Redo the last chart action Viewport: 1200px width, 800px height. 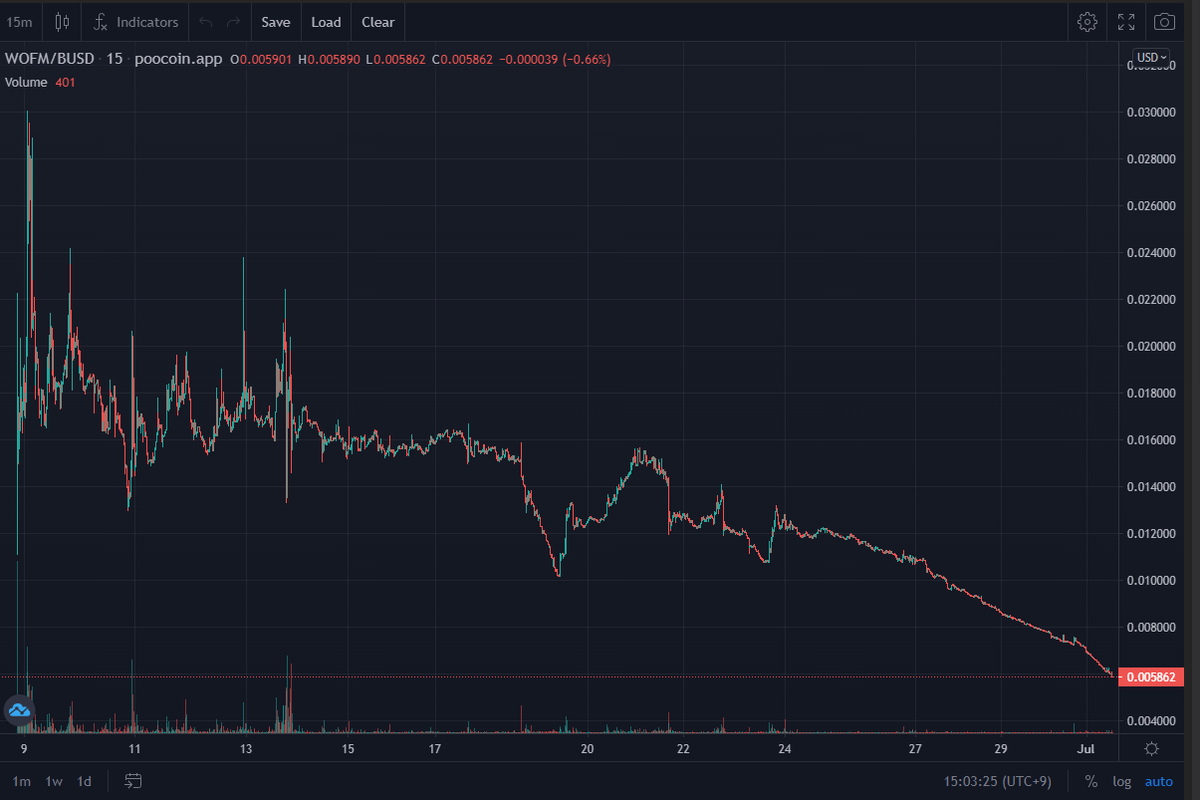point(233,21)
